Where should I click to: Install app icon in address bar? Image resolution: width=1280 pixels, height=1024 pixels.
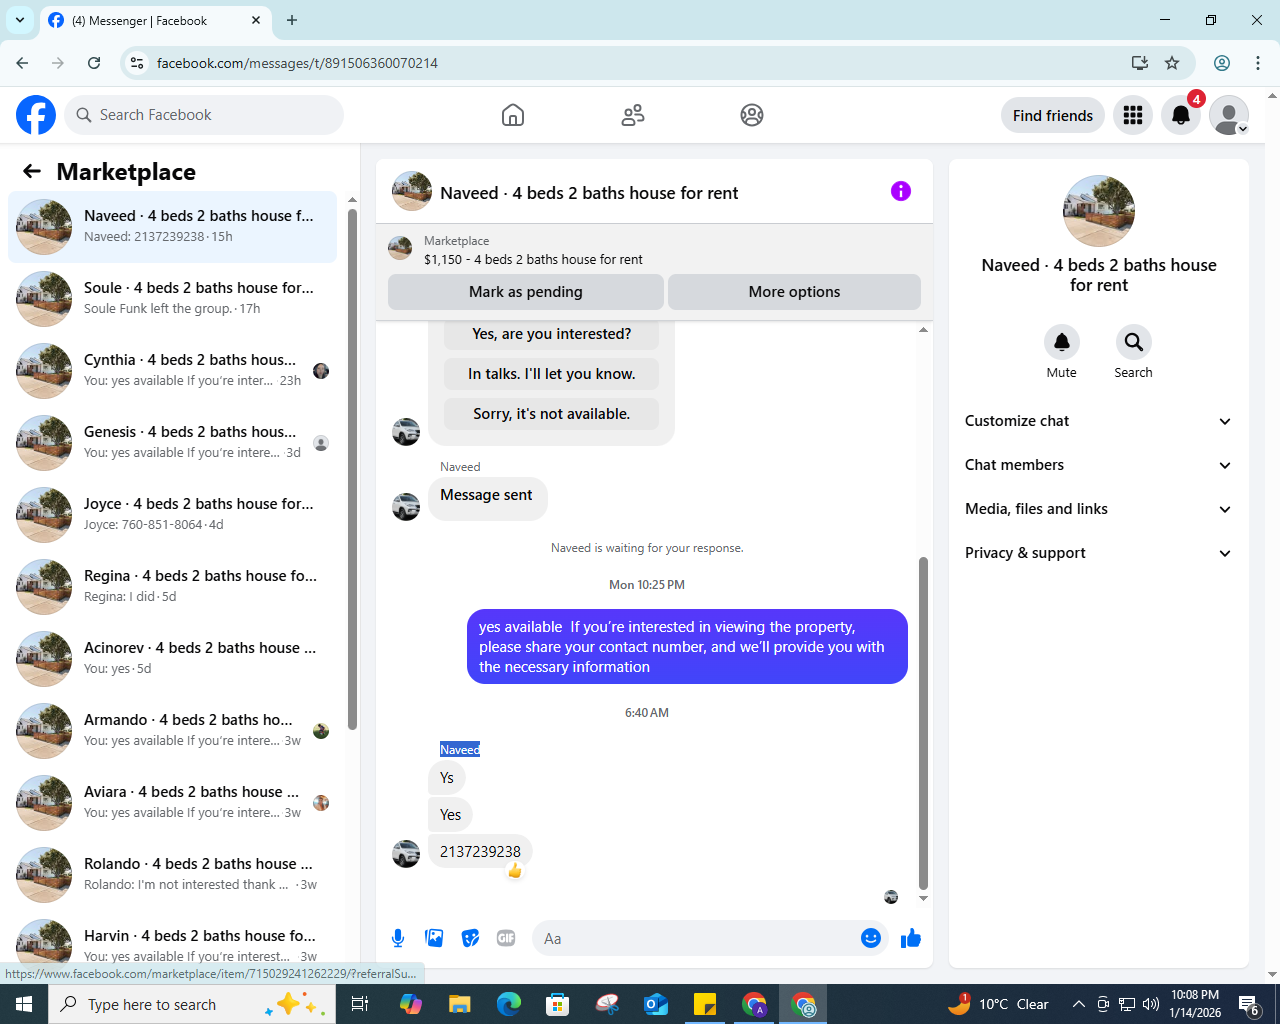1140,63
